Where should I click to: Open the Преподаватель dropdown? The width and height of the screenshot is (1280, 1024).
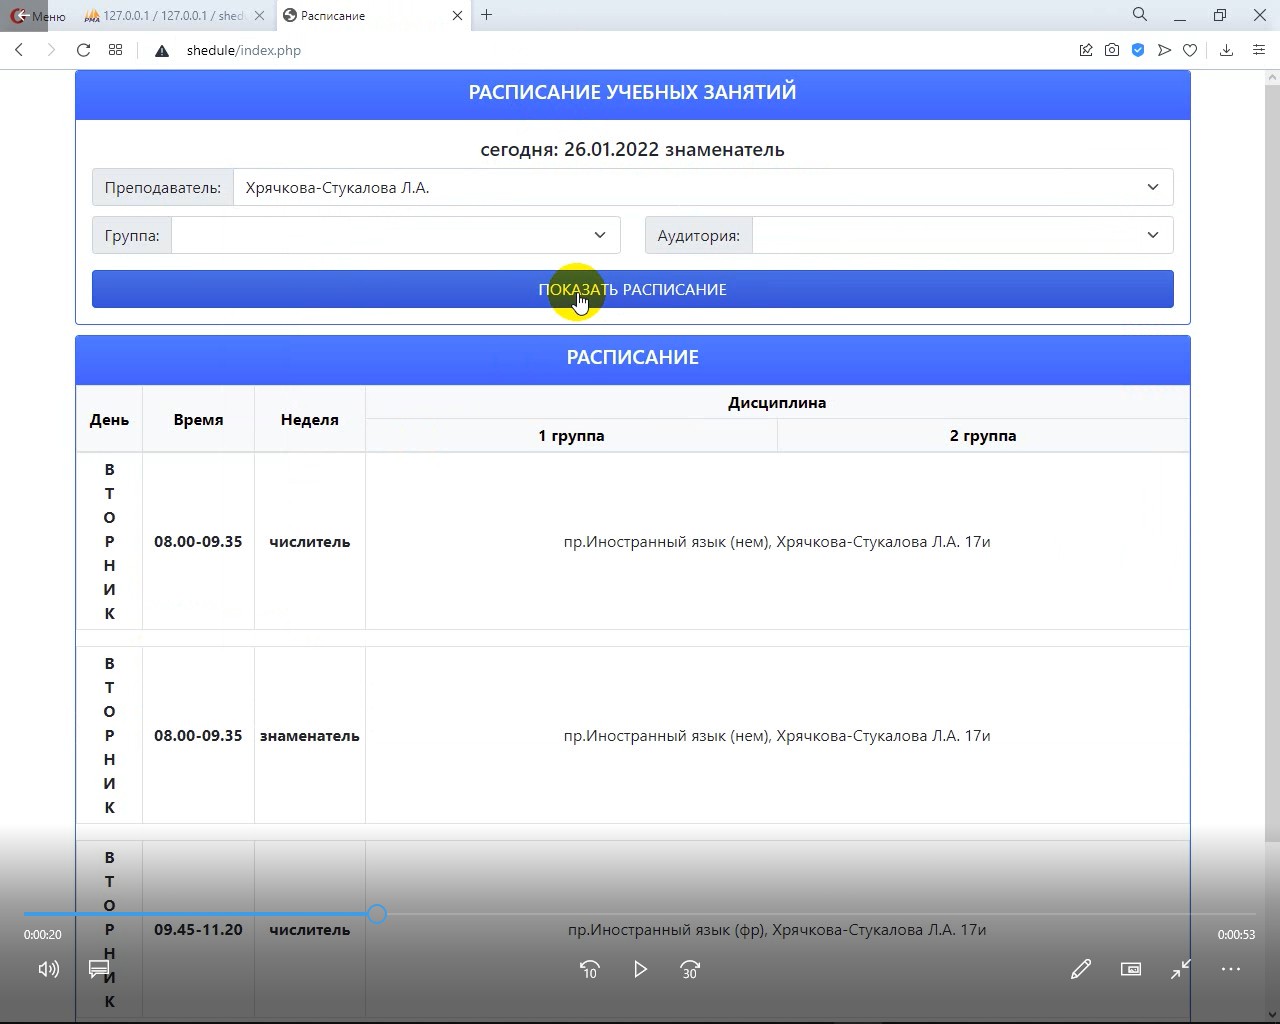[703, 187]
